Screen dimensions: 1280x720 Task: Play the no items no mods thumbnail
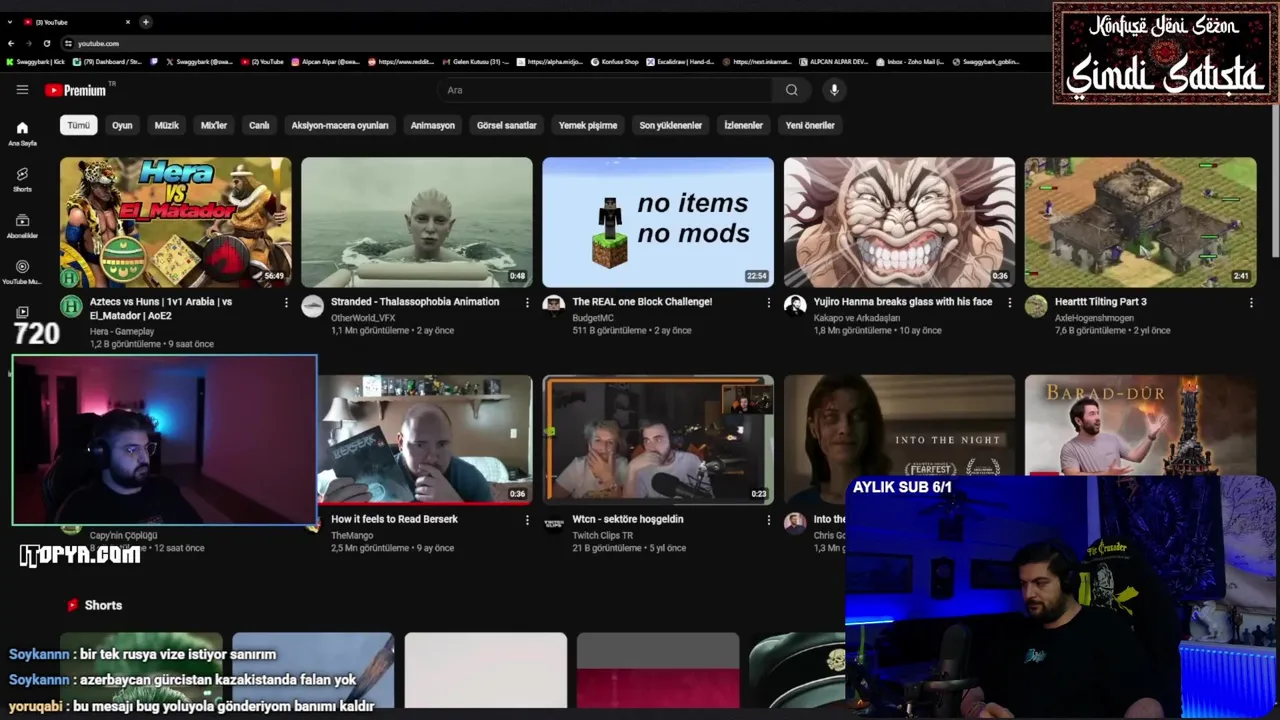pyautogui.click(x=658, y=222)
